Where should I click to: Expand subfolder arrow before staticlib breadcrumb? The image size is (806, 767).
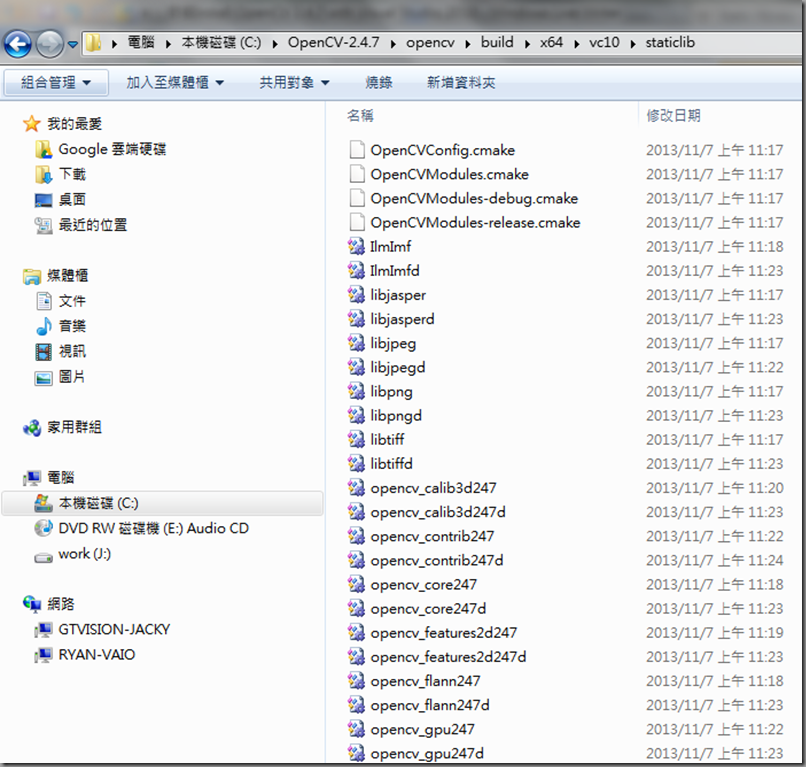coord(633,44)
